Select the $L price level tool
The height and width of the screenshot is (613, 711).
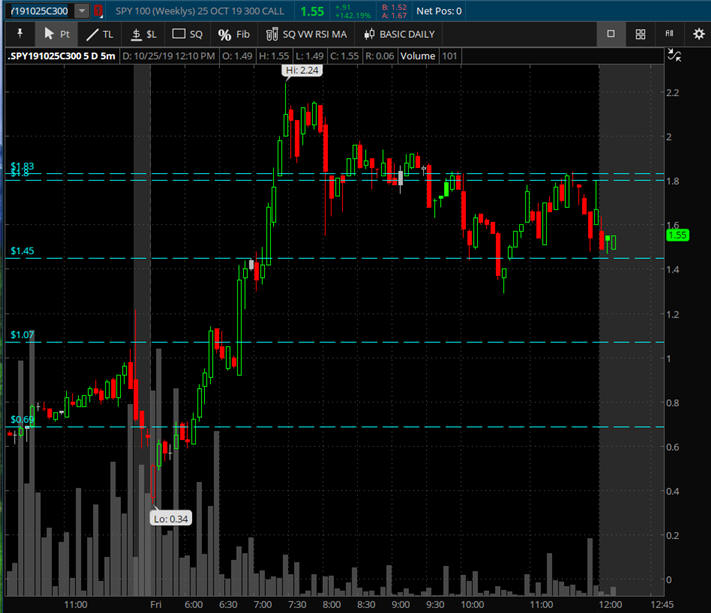[x=143, y=34]
